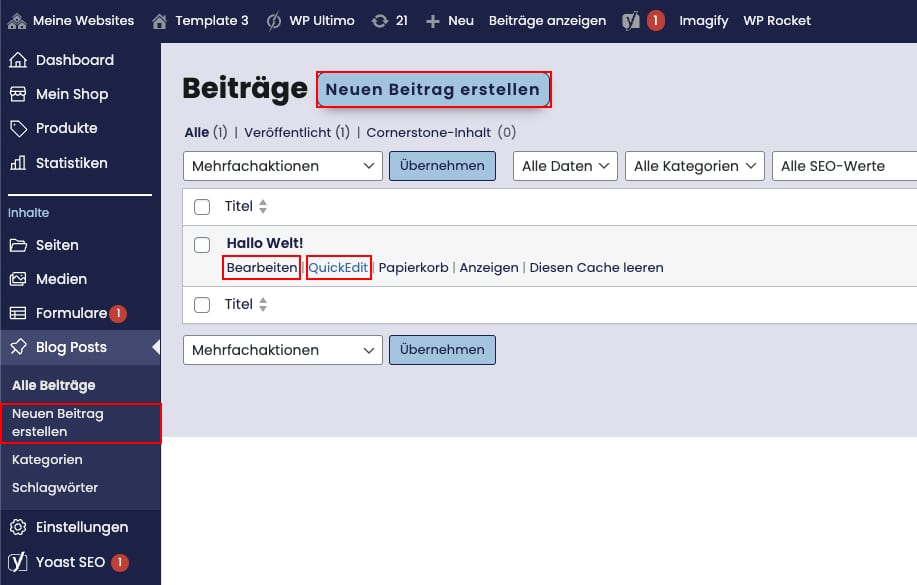Viewport: 917px width, 585px height.
Task: Click the Statistiken bar chart icon
Action: coord(18,163)
